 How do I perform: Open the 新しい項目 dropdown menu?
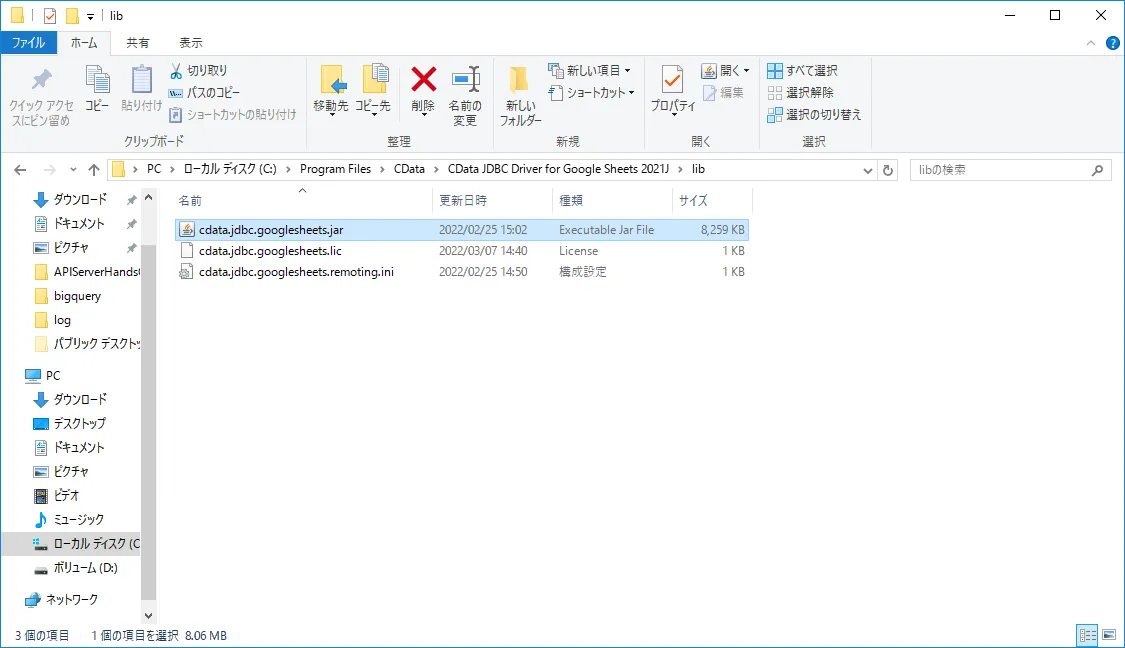pos(590,71)
